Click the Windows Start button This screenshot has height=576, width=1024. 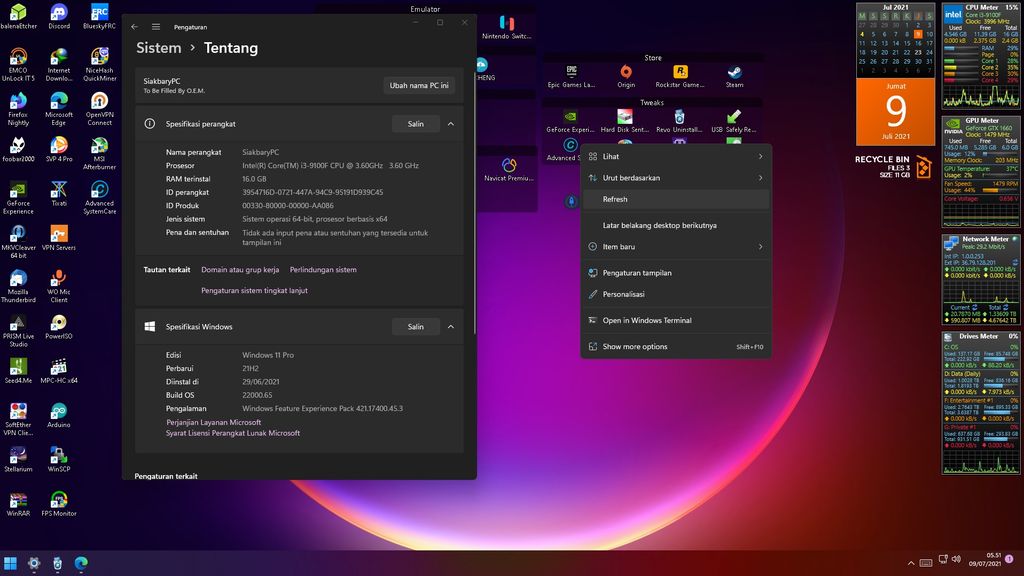(10, 563)
